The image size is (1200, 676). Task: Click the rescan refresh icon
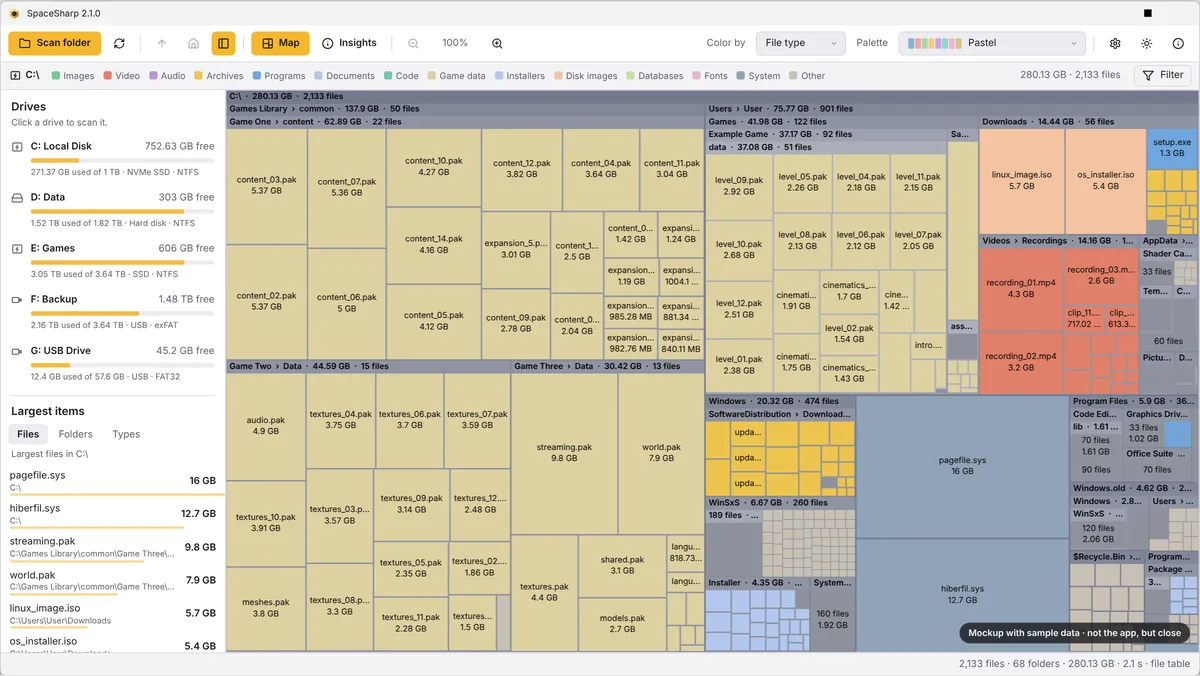120,43
